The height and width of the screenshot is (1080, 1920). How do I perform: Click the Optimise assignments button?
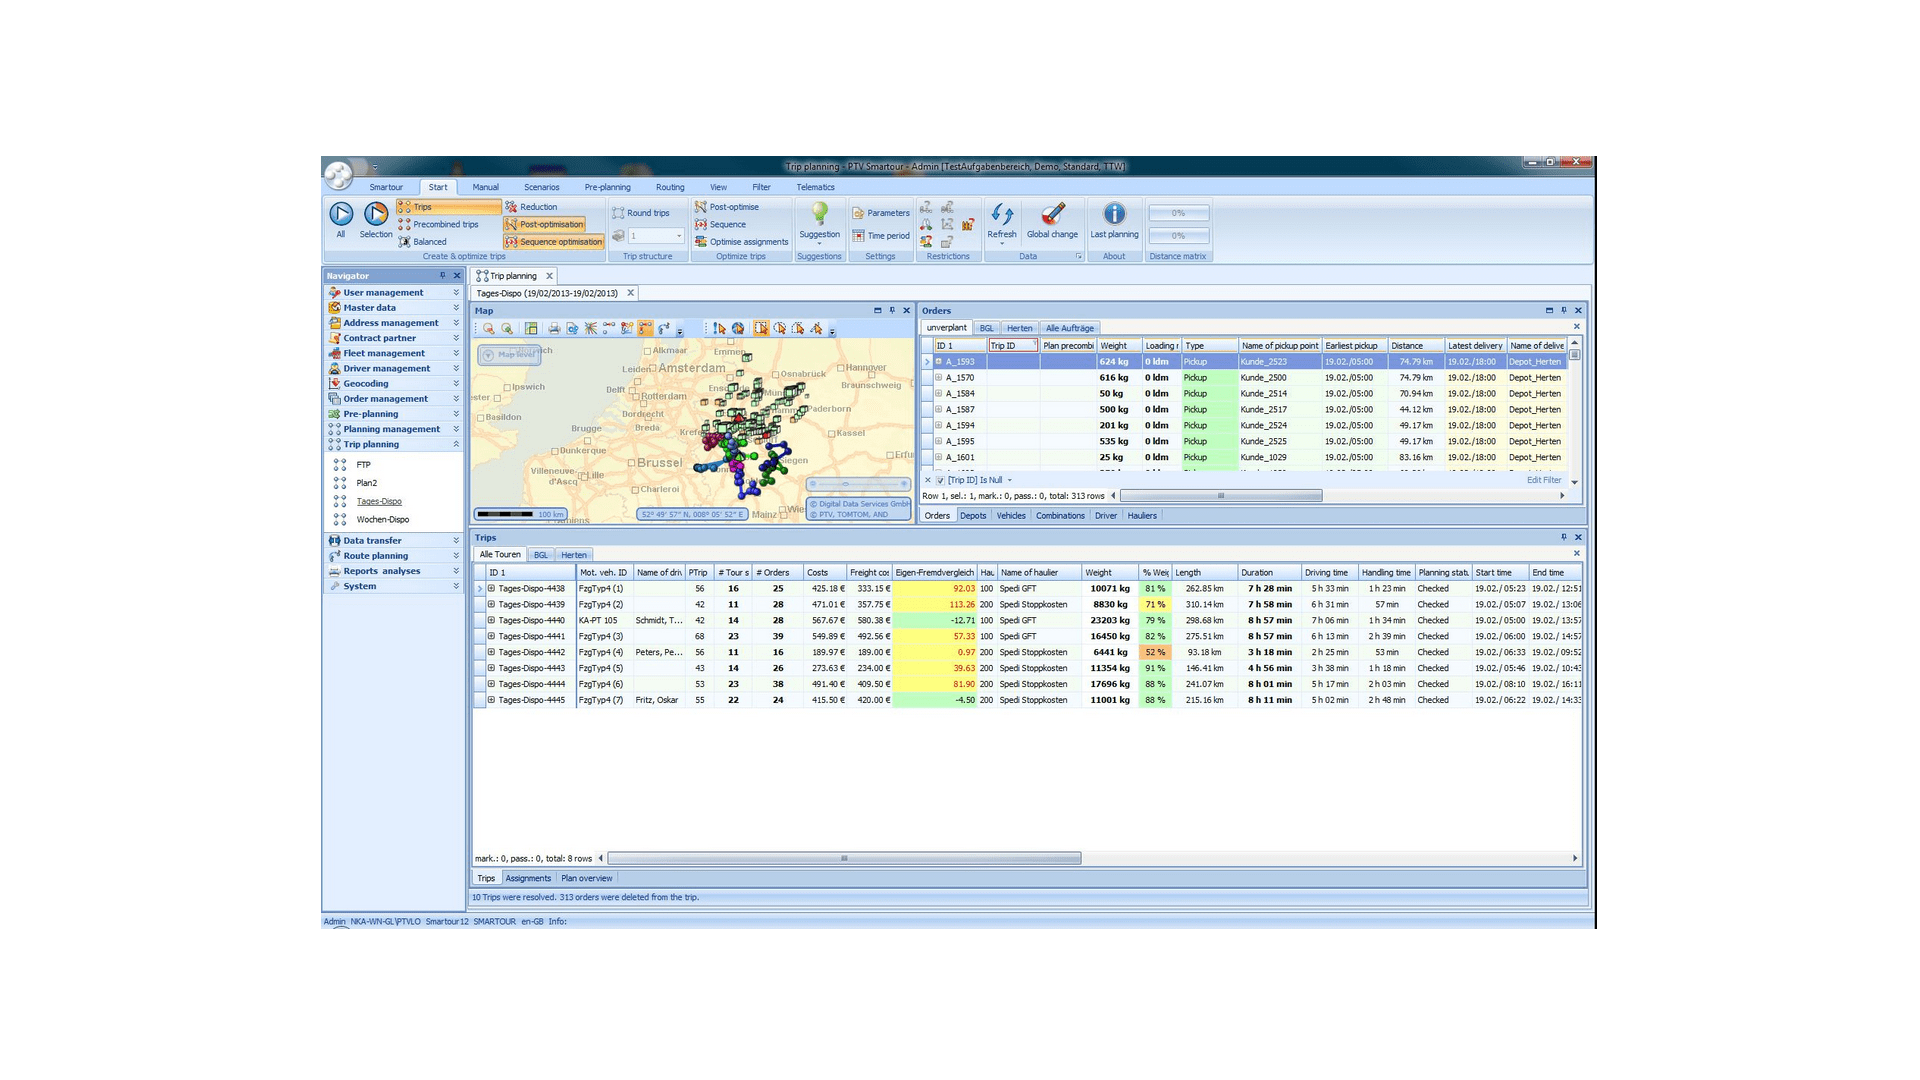[742, 242]
